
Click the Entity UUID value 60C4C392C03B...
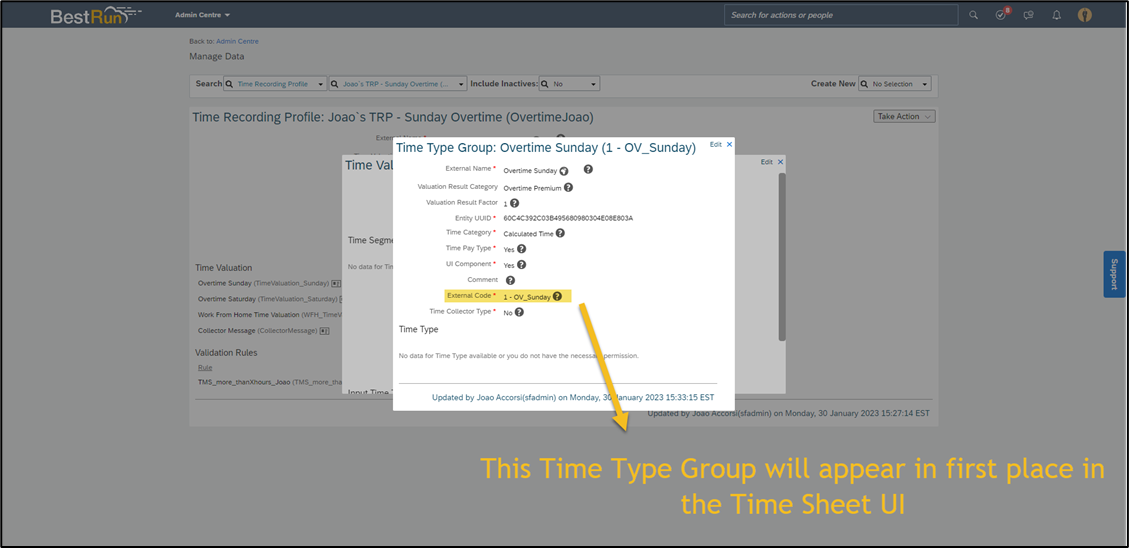[x=568, y=217]
